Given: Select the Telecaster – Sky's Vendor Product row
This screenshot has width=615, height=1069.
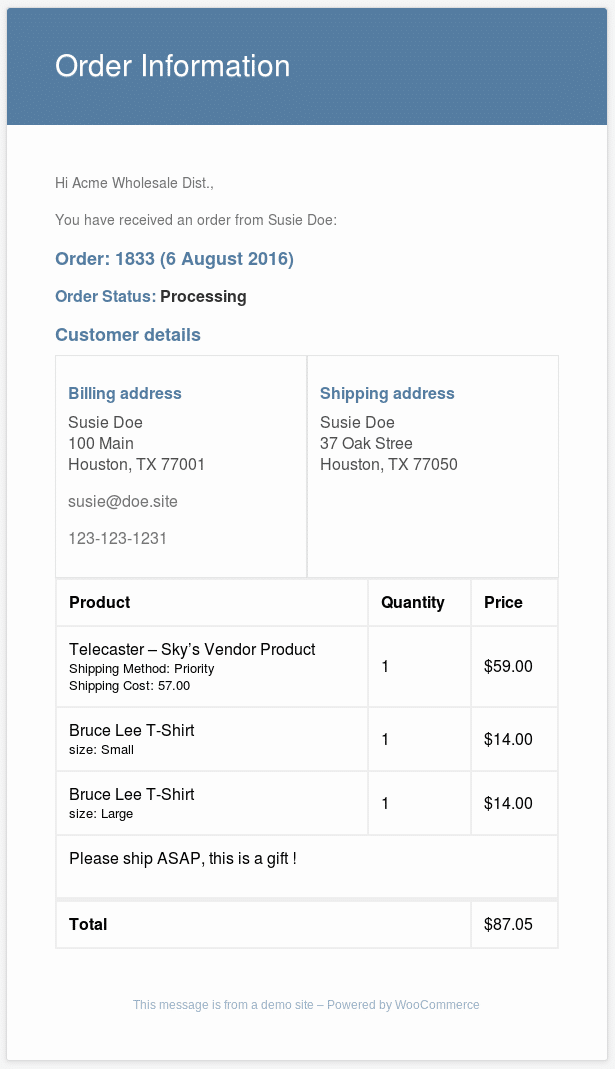Looking at the screenshot, I should coord(307,667).
